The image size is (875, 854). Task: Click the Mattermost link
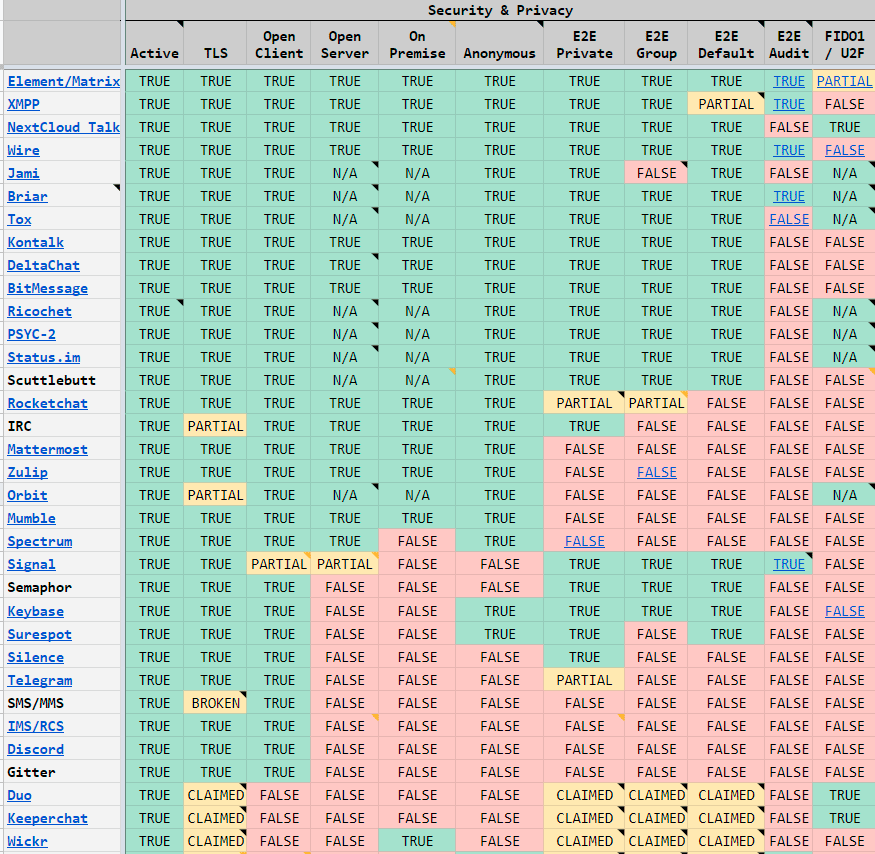coord(47,449)
